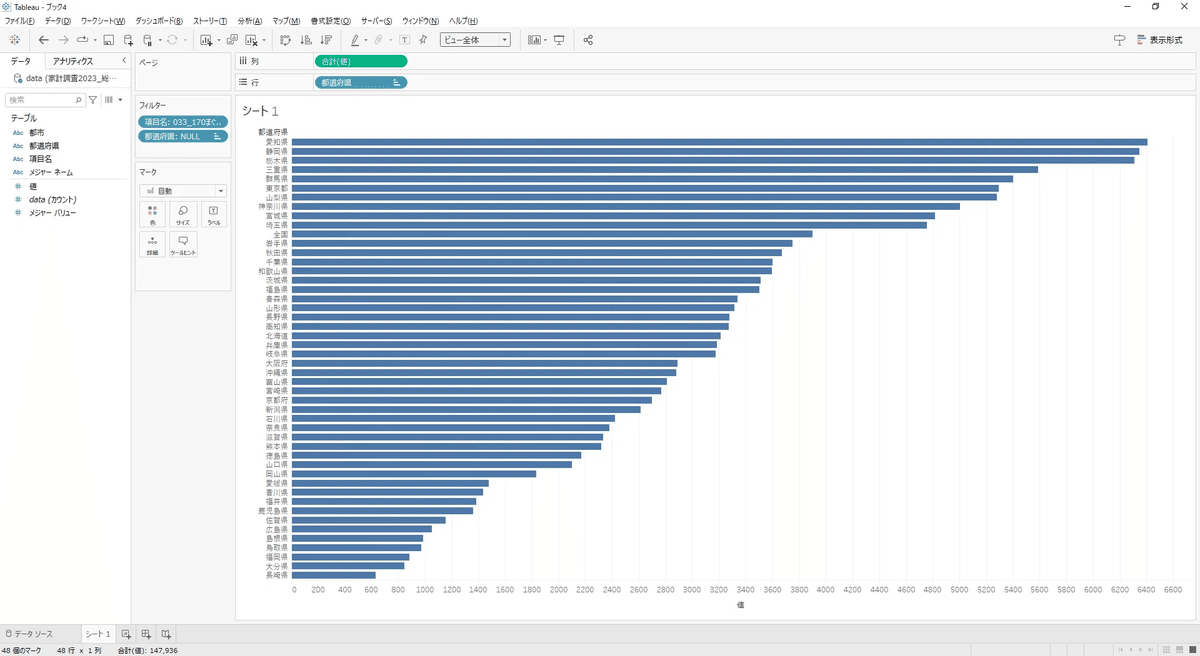Screen dimensions: 1200x656
Task: Open the presentation mode icon
Action: pyautogui.click(x=559, y=40)
